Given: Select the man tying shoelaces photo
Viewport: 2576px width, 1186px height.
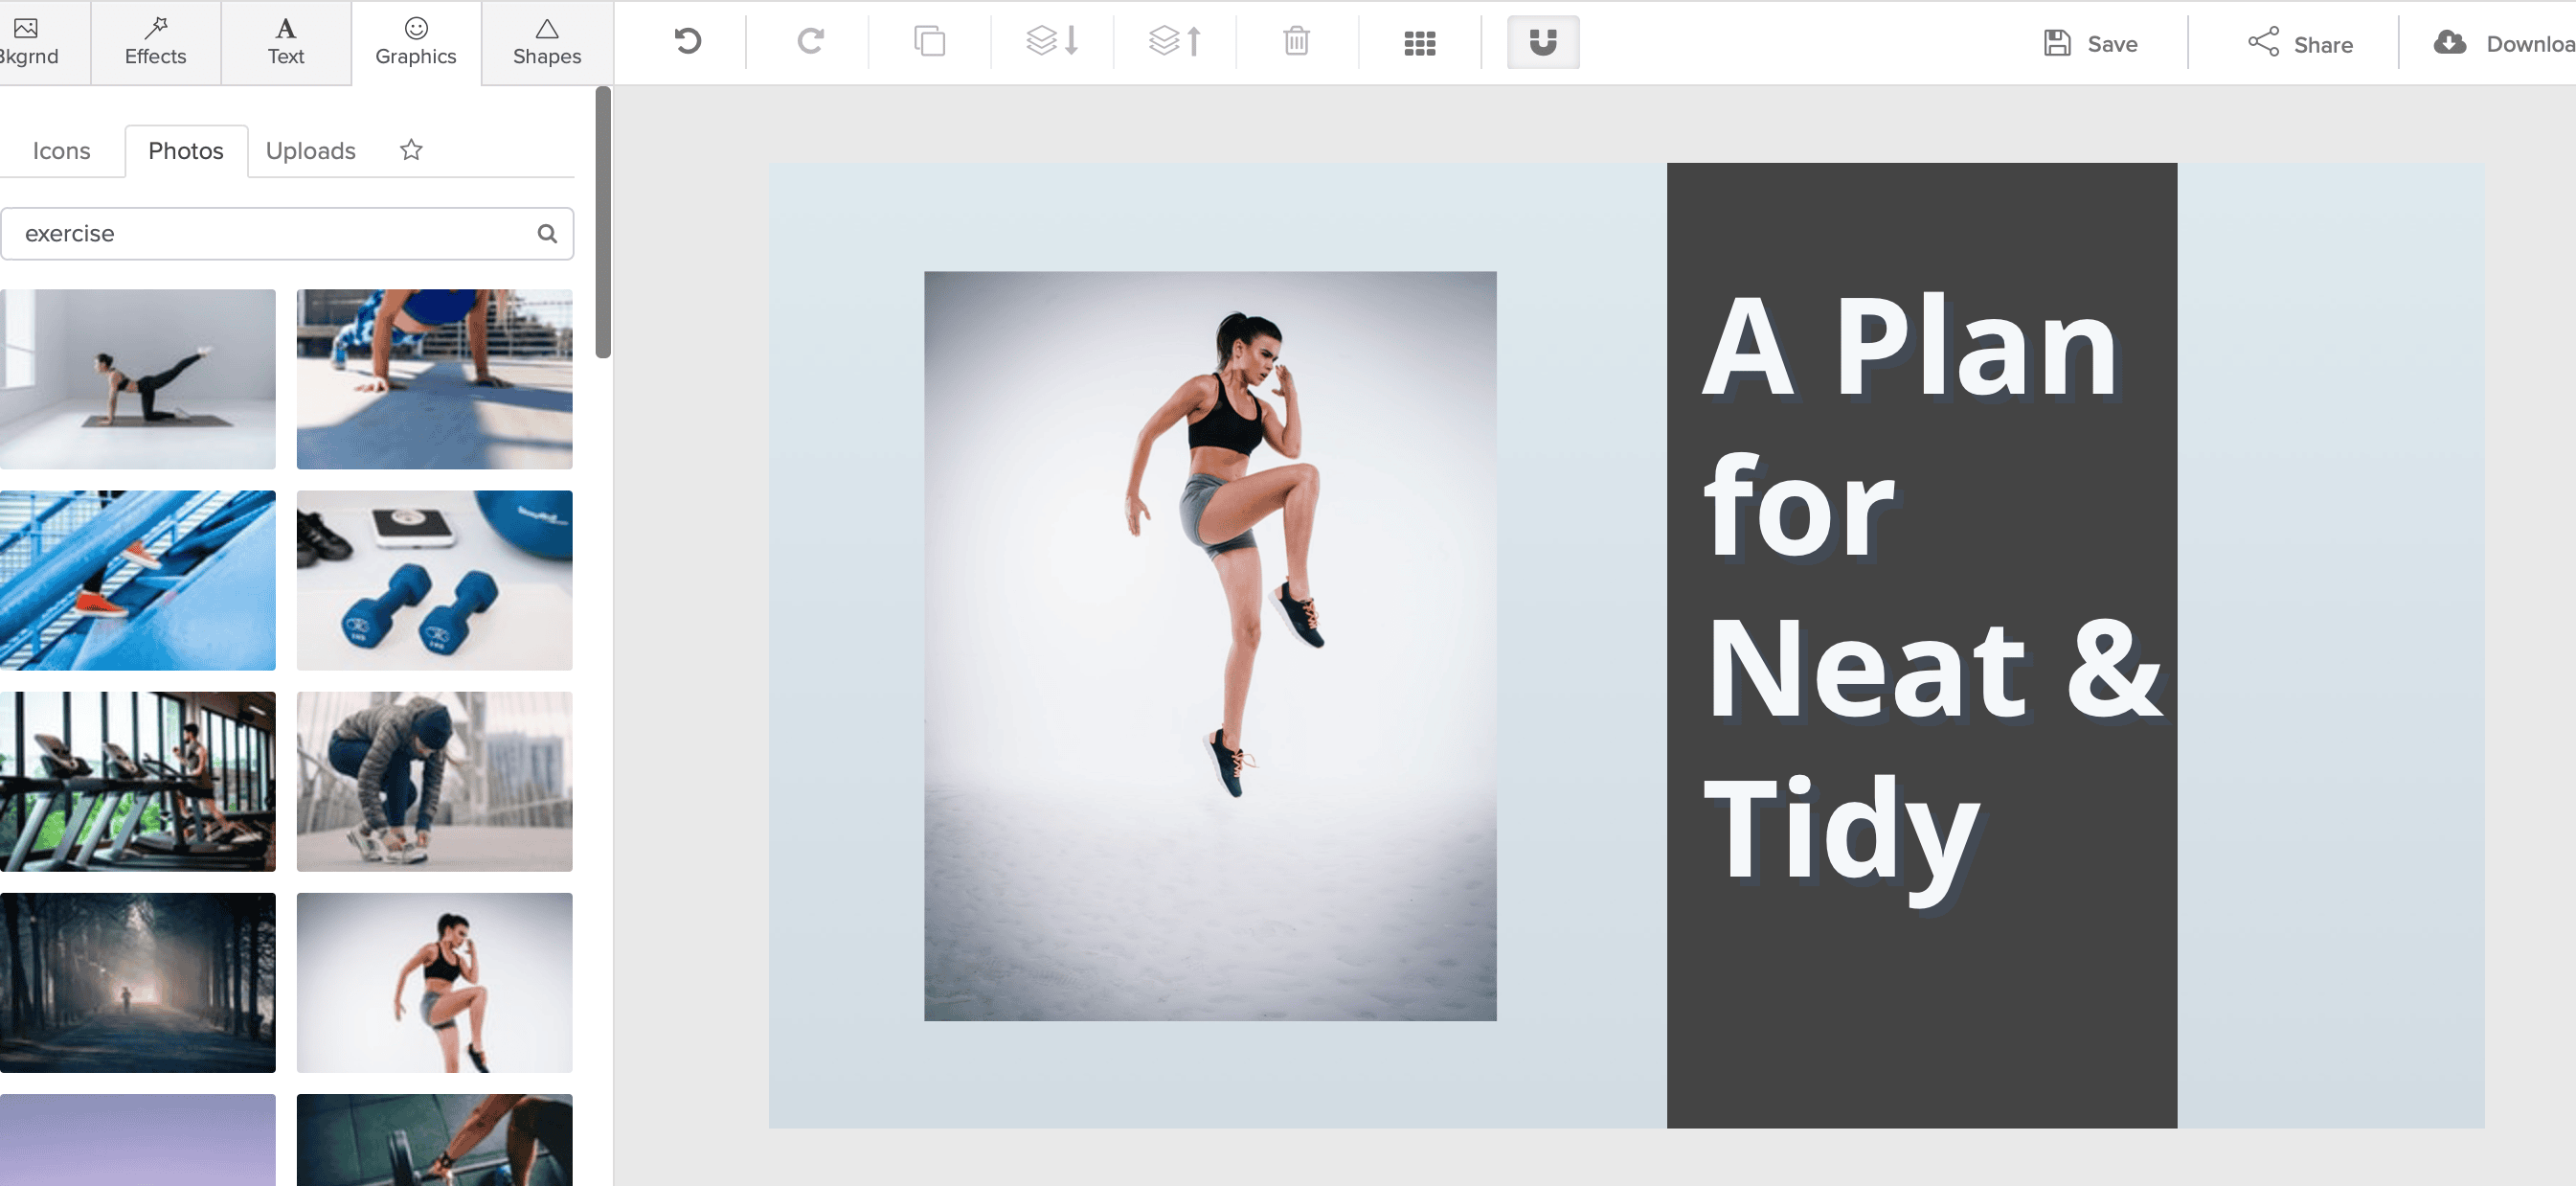Looking at the screenshot, I should point(434,781).
